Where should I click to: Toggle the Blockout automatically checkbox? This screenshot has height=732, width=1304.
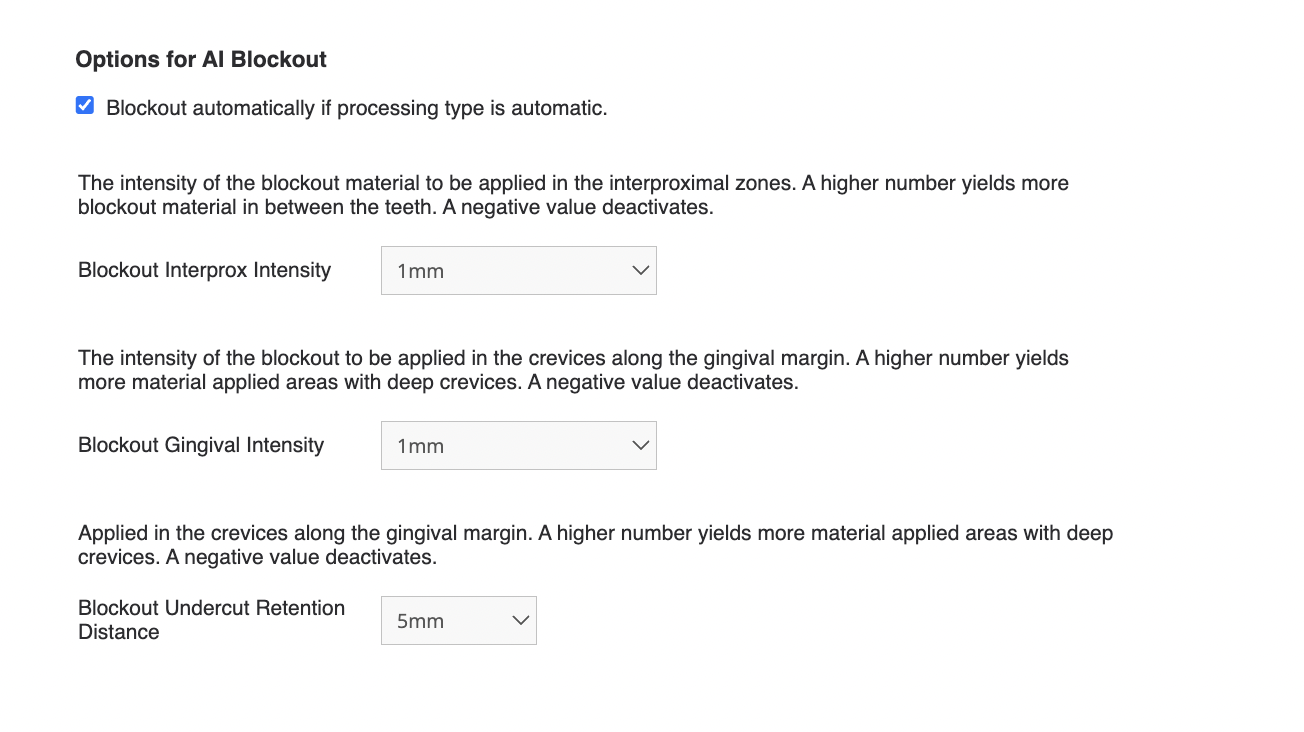[85, 105]
